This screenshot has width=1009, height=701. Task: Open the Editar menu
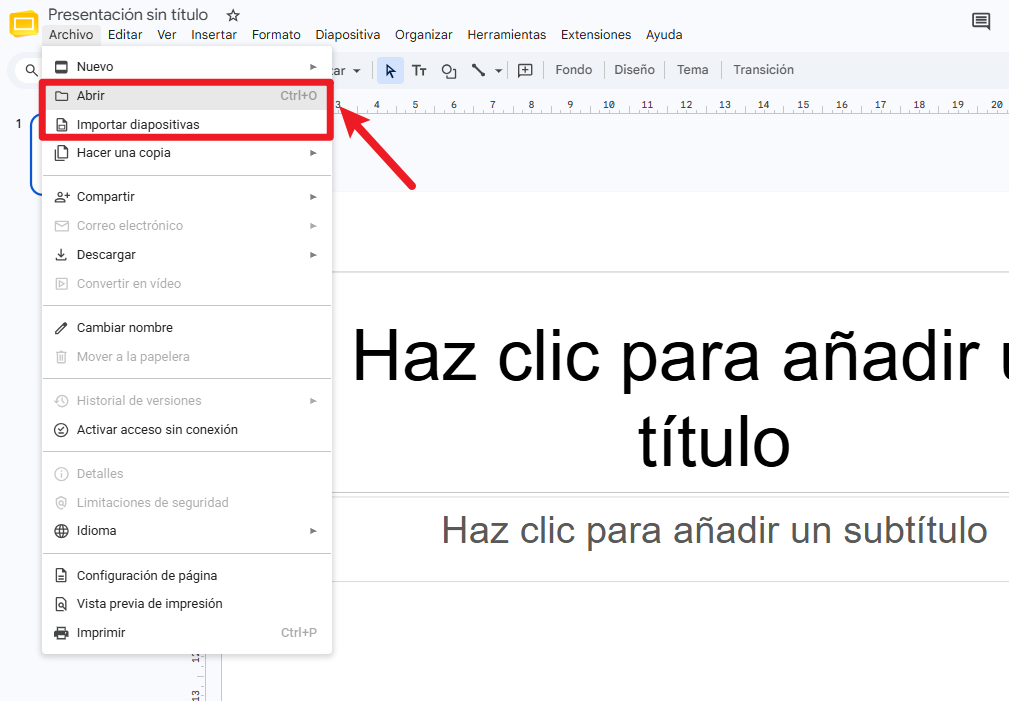tap(125, 35)
